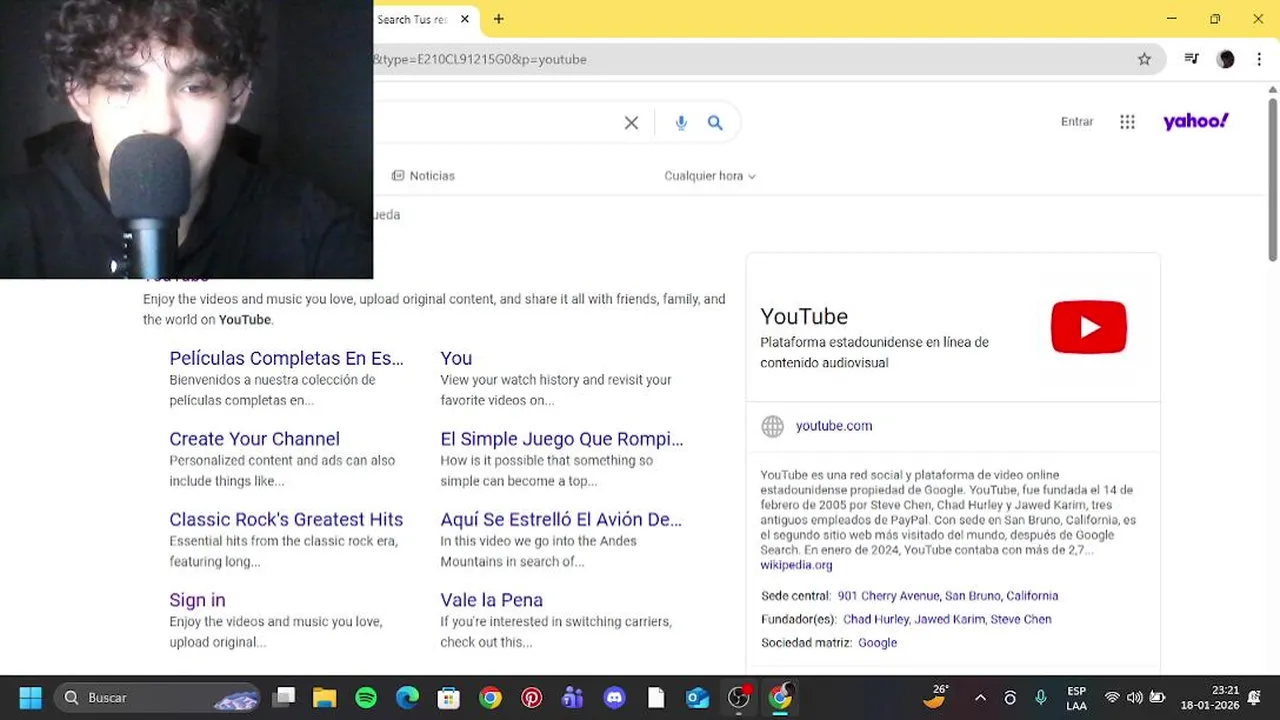This screenshot has height=720, width=1280.
Task: Click the blue search magnifier icon
Action: 715,123
